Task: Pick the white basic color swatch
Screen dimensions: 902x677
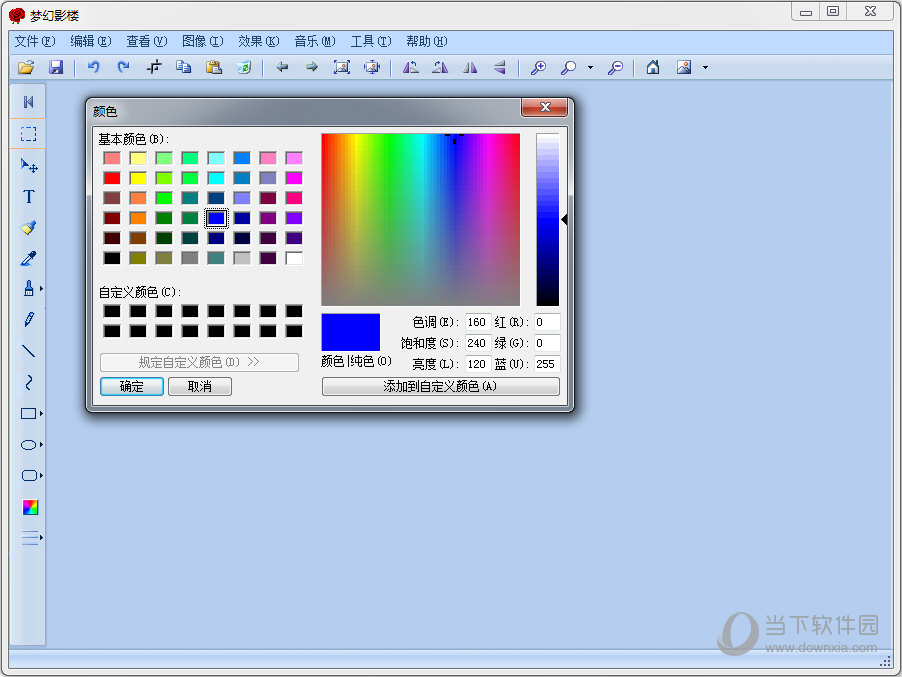Action: coord(294,258)
